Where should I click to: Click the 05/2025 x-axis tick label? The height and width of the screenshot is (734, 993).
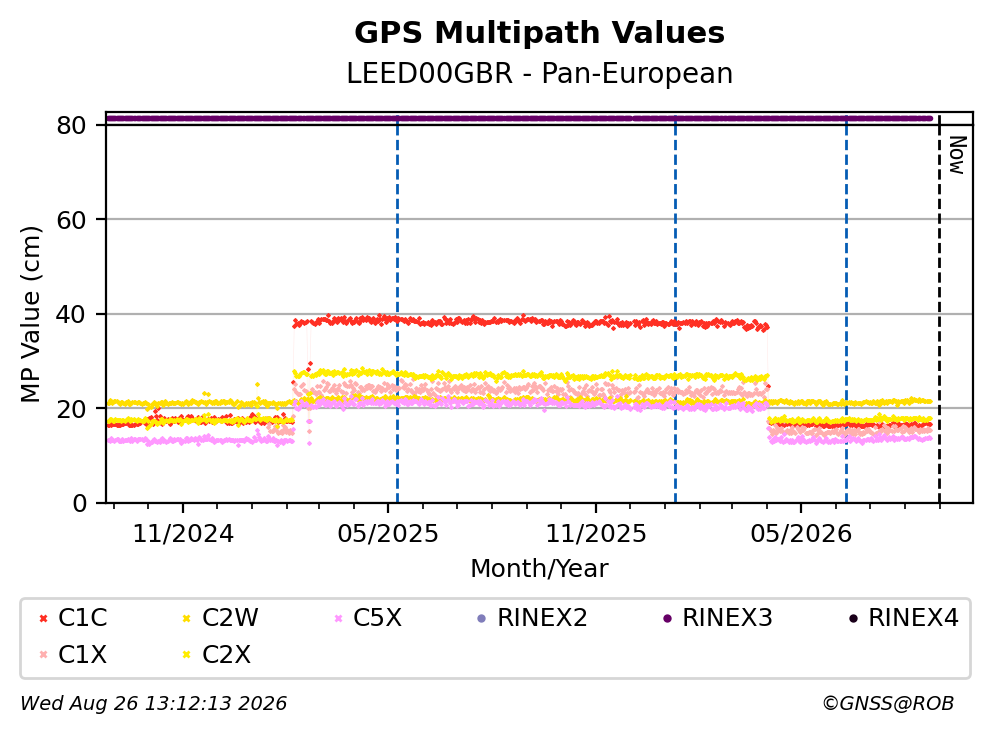pyautogui.click(x=388, y=534)
